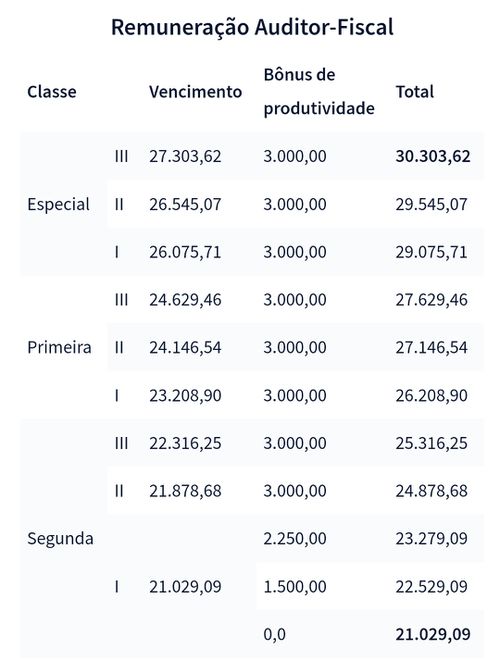
Task: Select the Vencimento column header
Action: (196, 92)
